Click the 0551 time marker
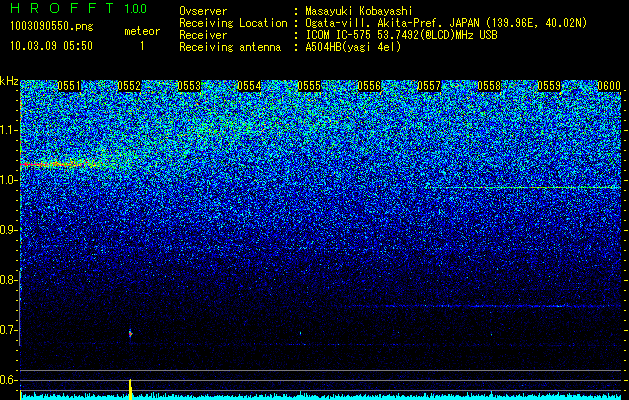 coord(69,86)
